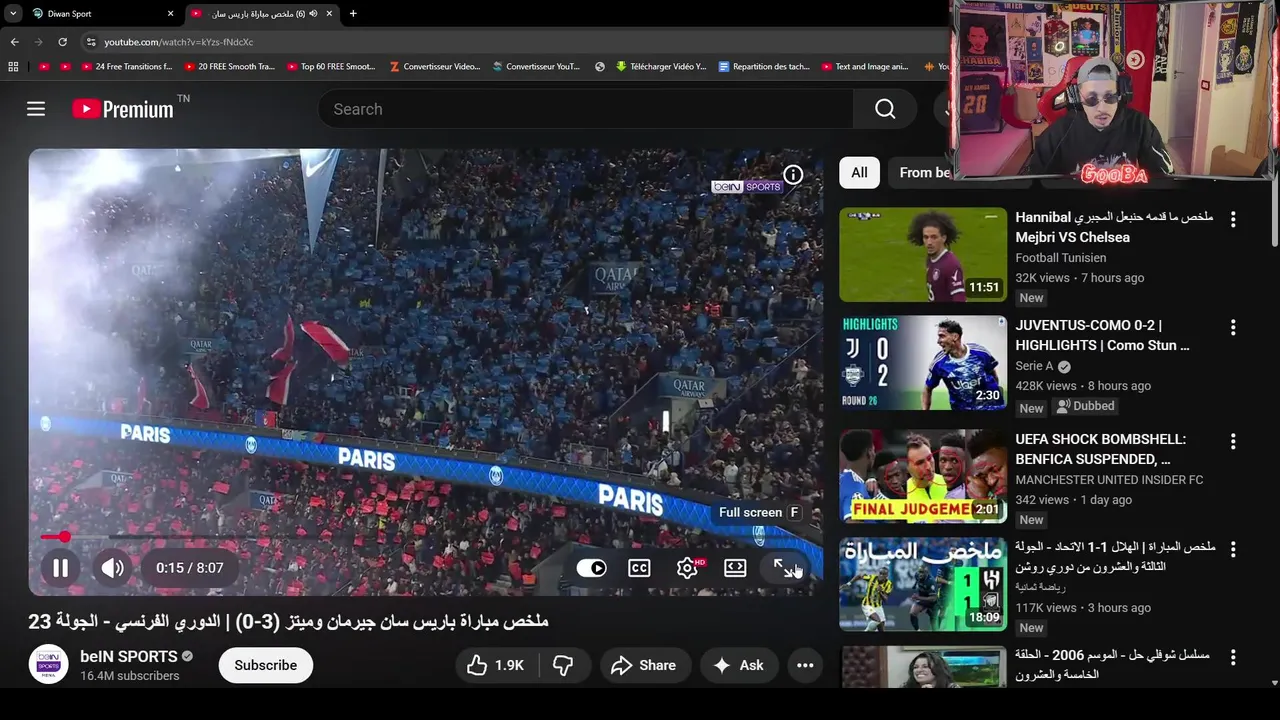Like the video with 1.9K likes

pyautogui.click(x=497, y=665)
